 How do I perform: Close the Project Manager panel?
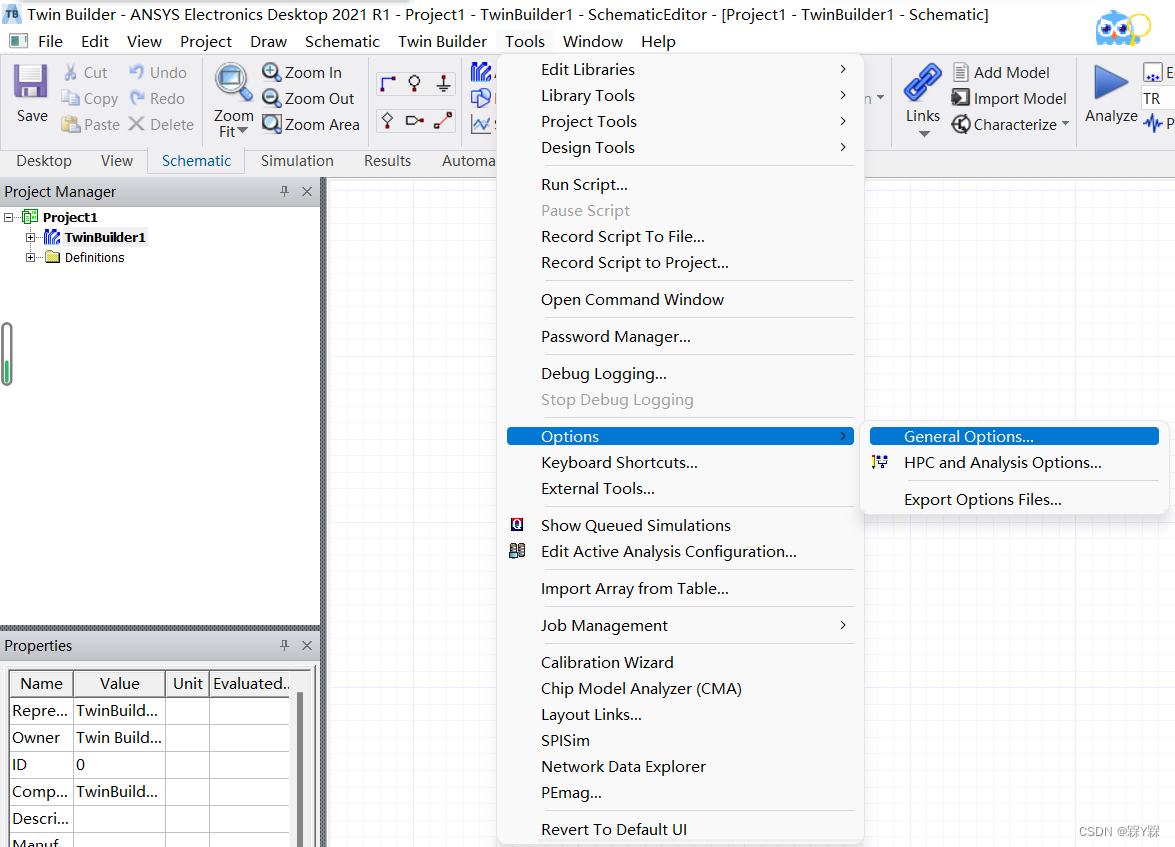pyautogui.click(x=306, y=191)
